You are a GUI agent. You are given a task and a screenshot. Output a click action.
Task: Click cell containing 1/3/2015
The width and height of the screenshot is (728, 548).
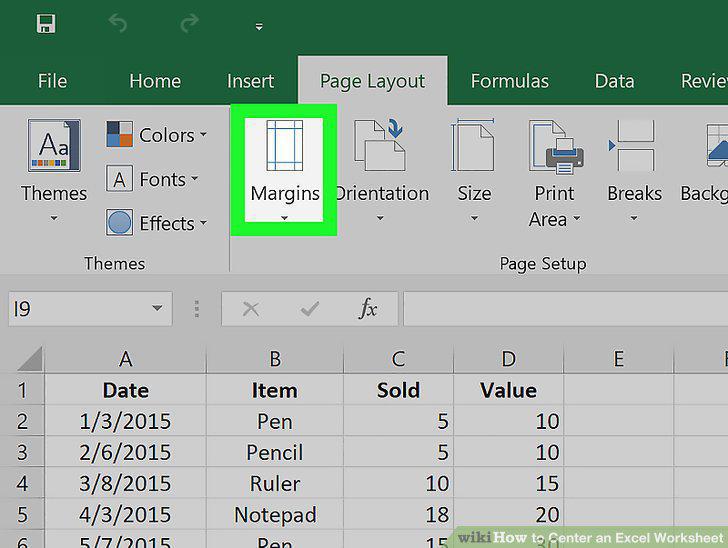click(125, 421)
